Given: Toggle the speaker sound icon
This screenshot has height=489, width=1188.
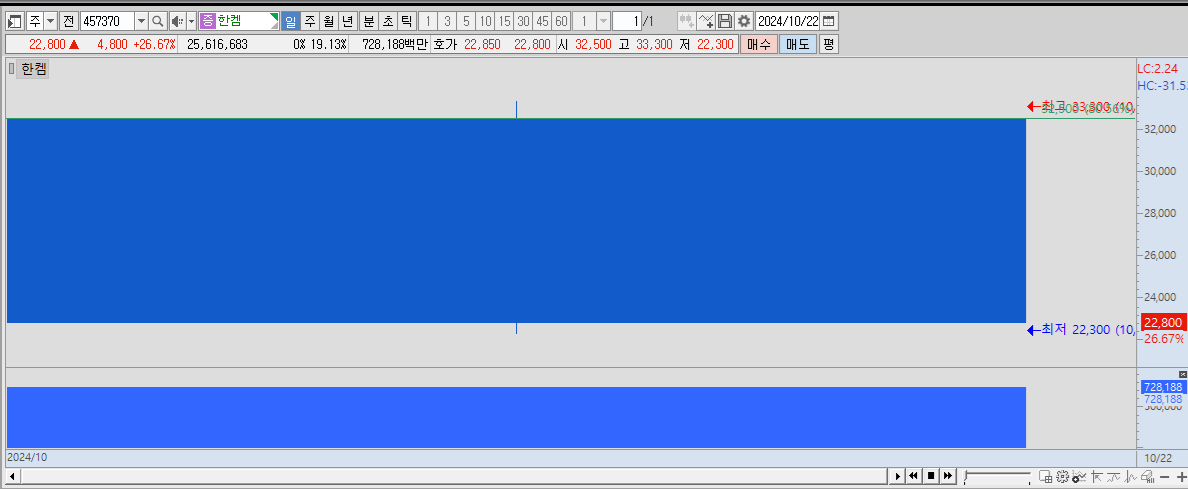Looking at the screenshot, I should point(177,21).
